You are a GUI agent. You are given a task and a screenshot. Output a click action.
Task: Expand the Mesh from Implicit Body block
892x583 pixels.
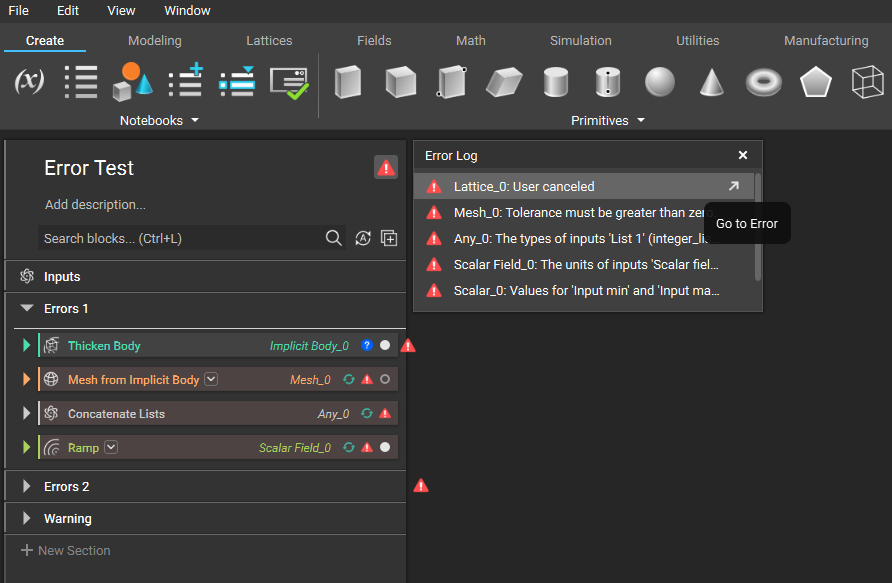click(x=26, y=379)
